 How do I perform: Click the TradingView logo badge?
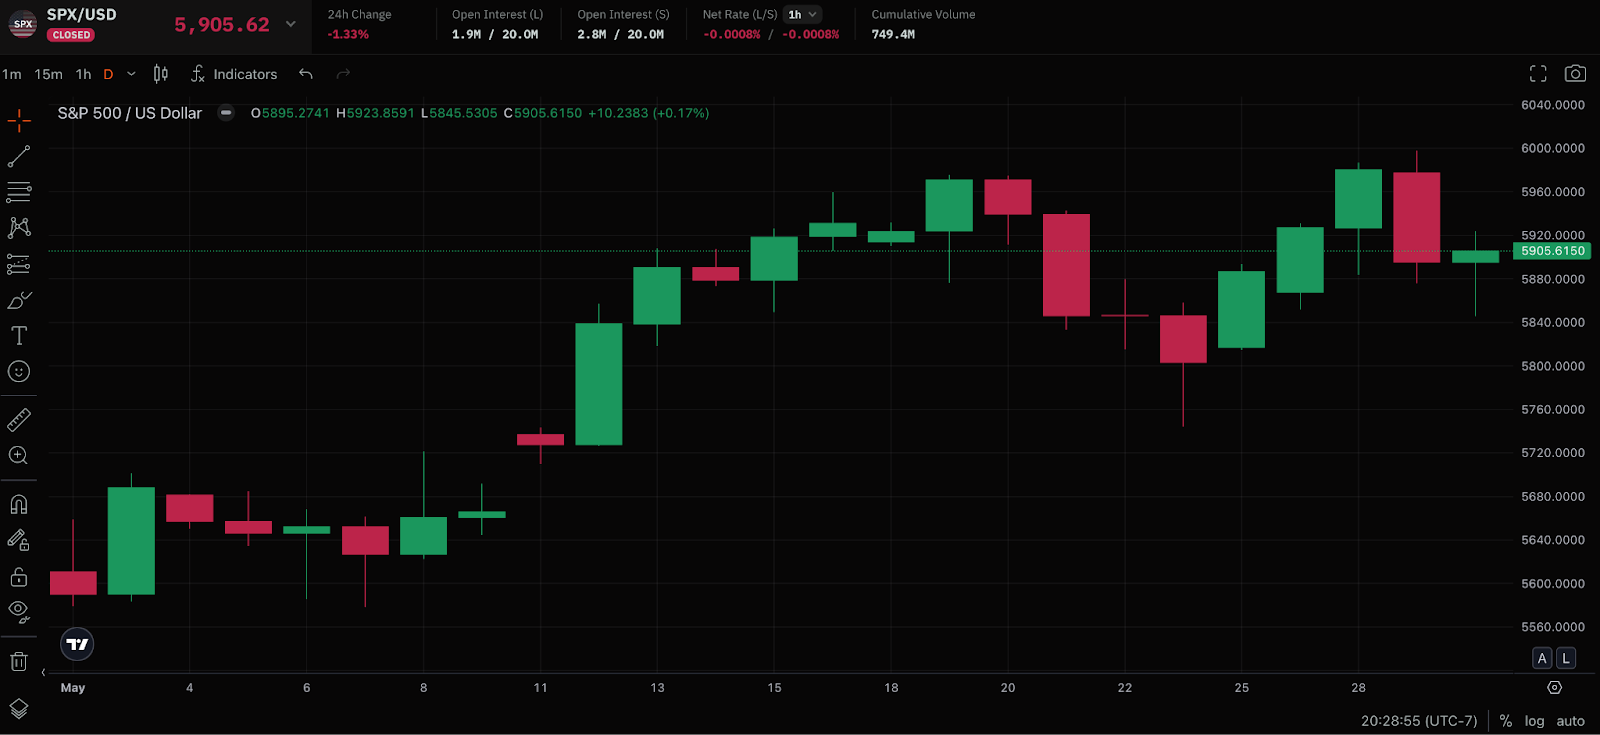click(x=77, y=644)
